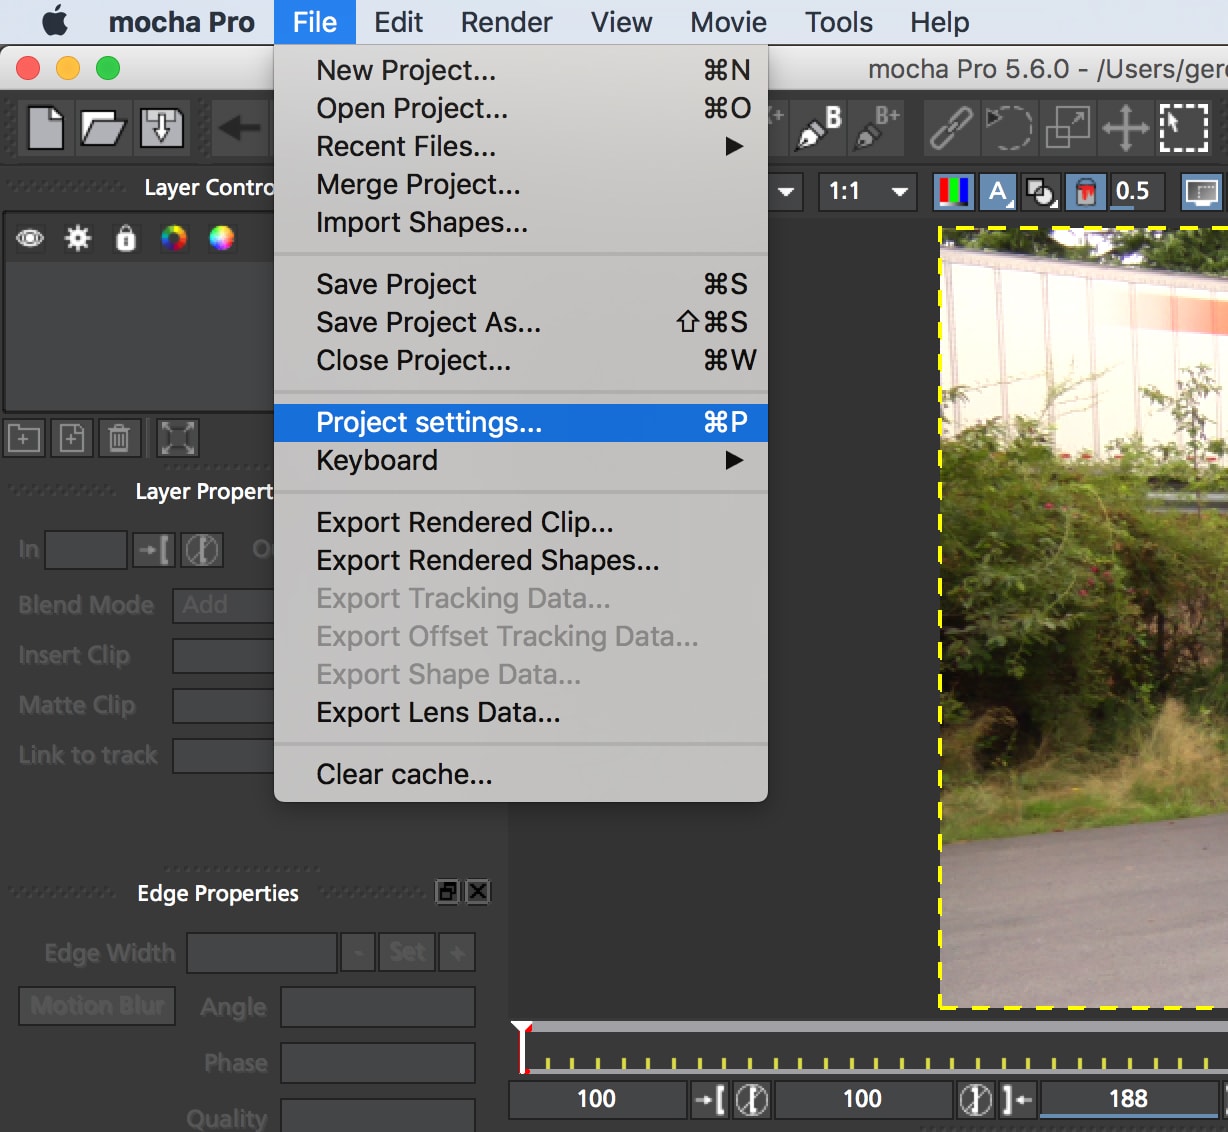Select the move crosshair arrows tool
Image resolution: width=1228 pixels, height=1132 pixels.
tap(1125, 128)
